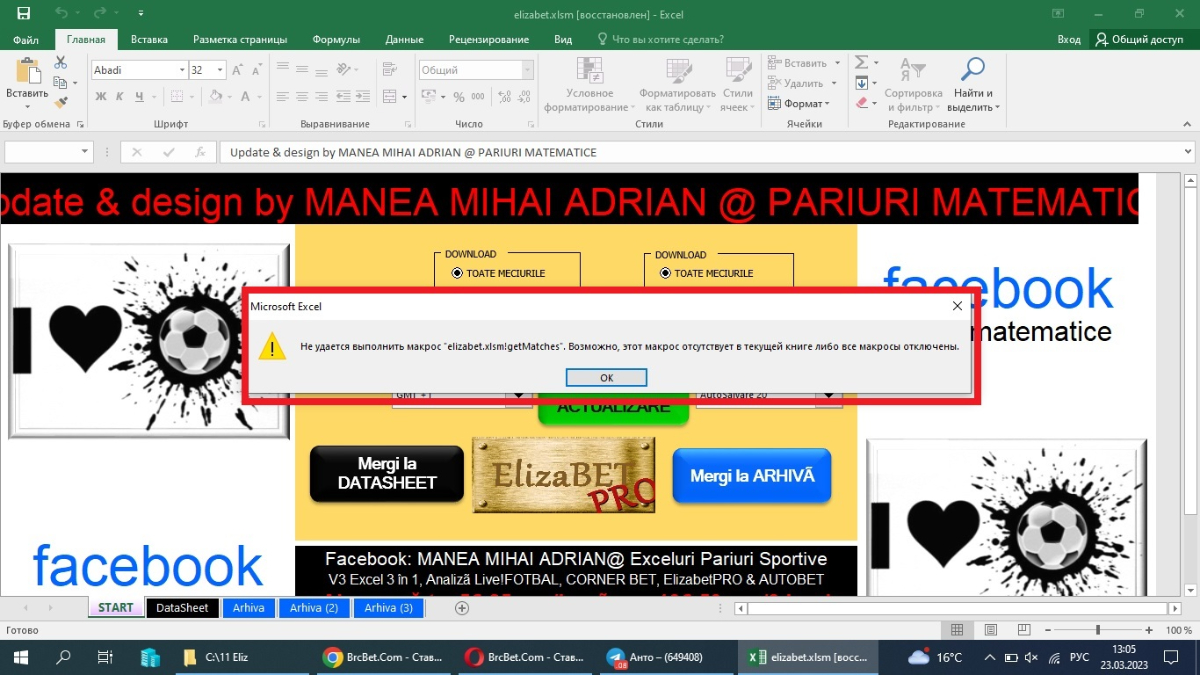1200x675 pixels.
Task: Switch to Page Layout view in status bar
Action: click(990, 630)
